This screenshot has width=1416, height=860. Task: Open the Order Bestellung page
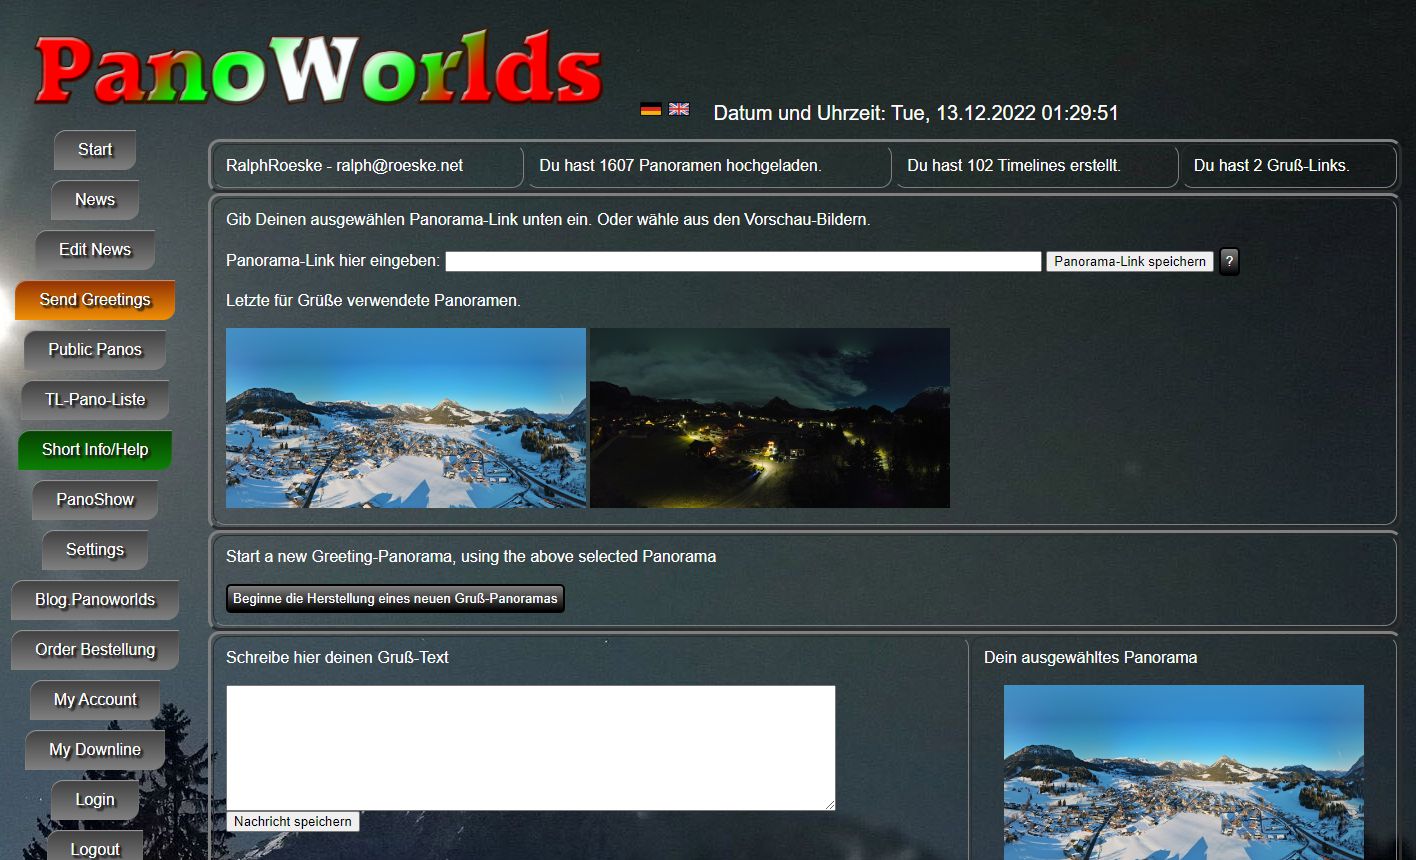pos(95,650)
